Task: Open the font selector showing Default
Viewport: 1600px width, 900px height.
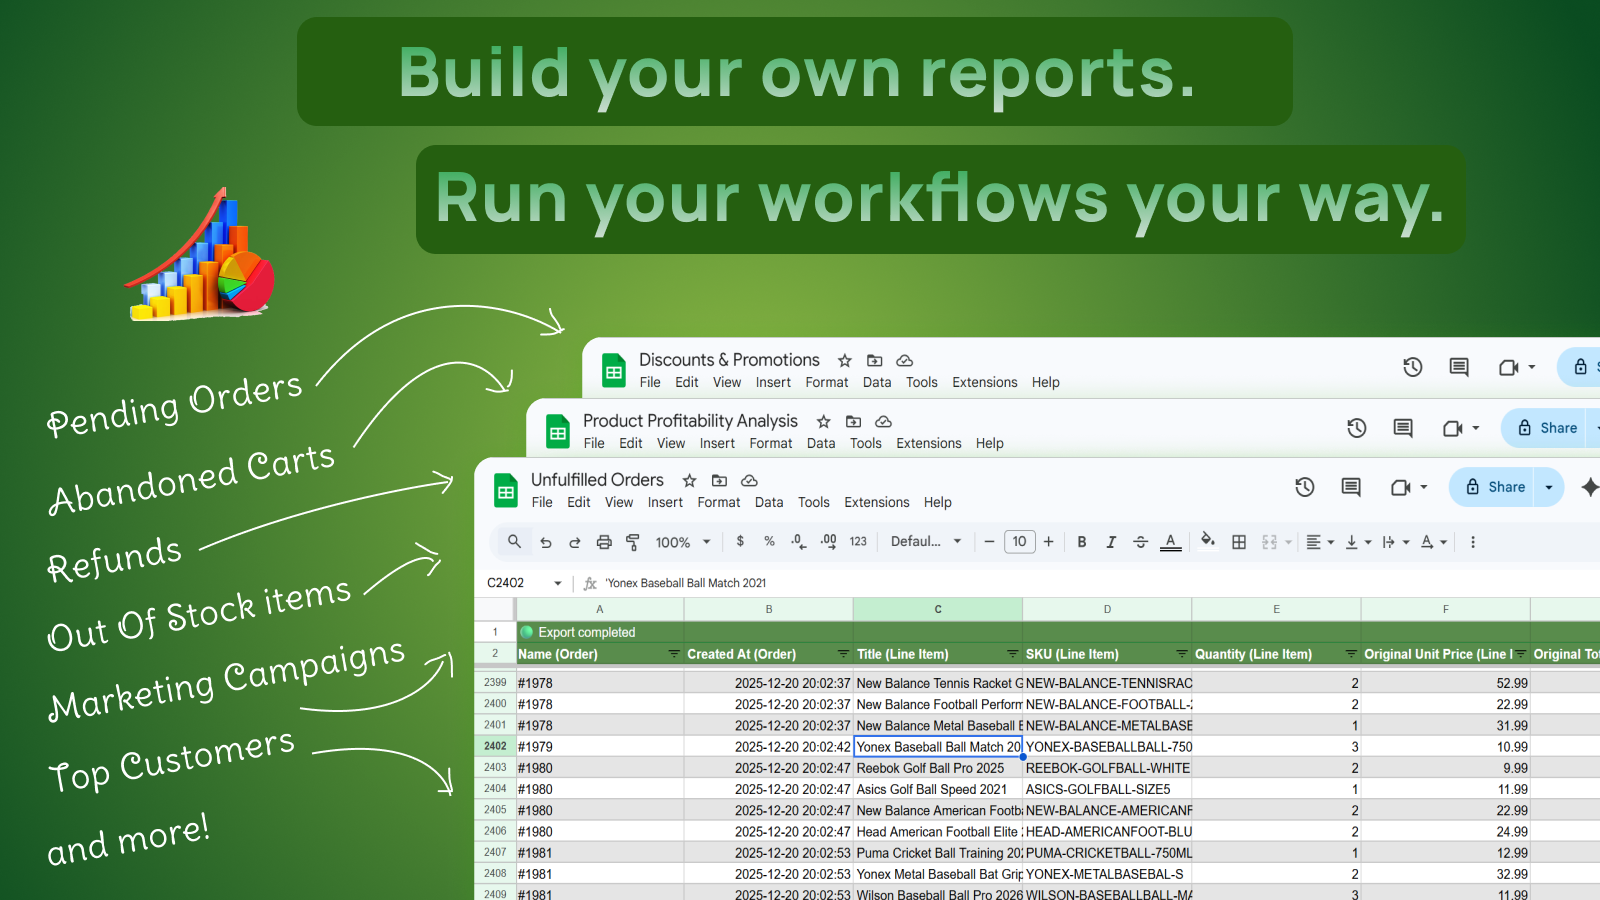Action: [x=922, y=541]
